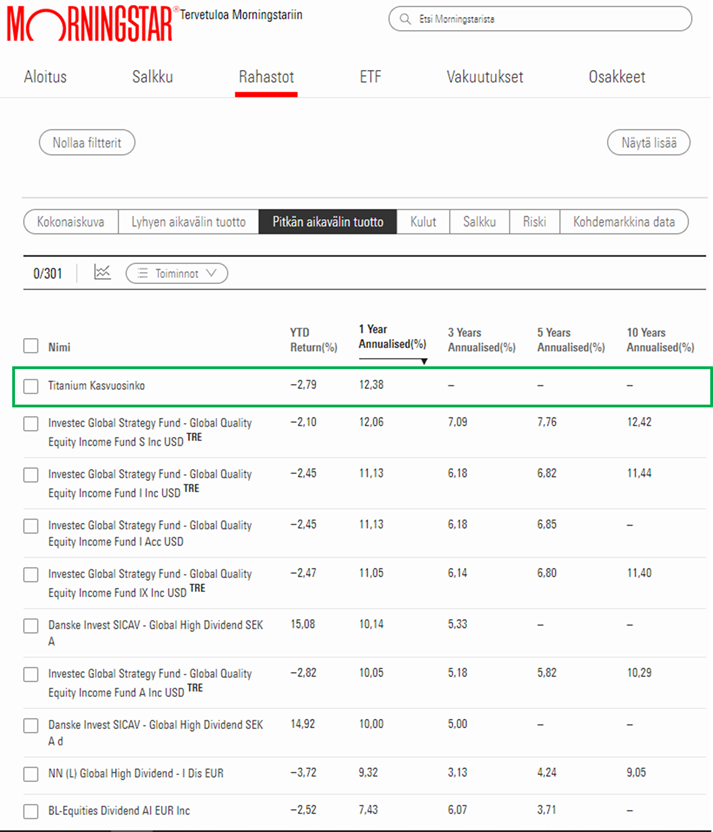Check the Investec Fund I Acc USD checkbox
The height and width of the screenshot is (832, 713).
[31, 526]
